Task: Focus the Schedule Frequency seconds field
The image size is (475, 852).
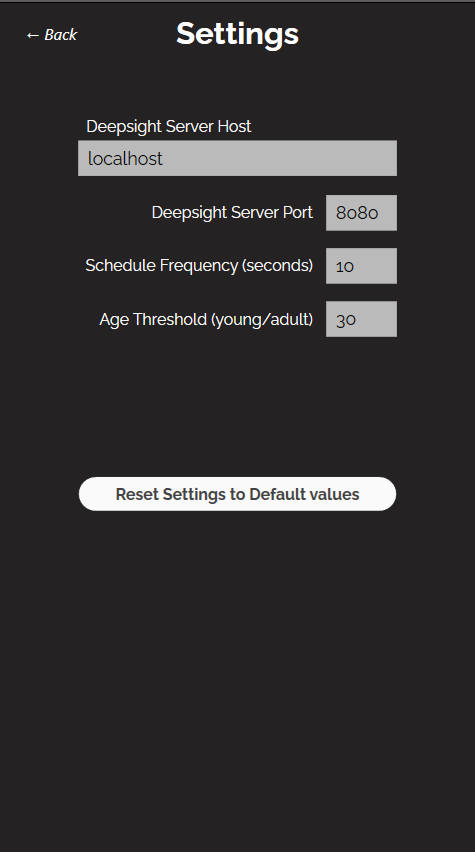Action: [x=361, y=266]
